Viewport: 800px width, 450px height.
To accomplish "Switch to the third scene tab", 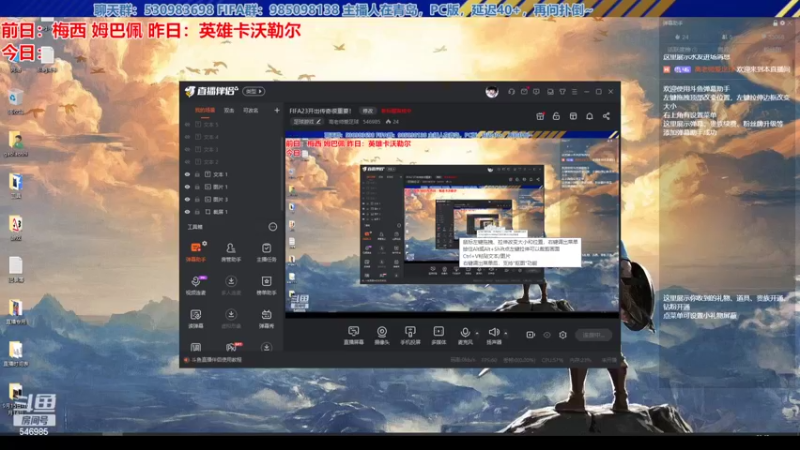I will coord(250,110).
